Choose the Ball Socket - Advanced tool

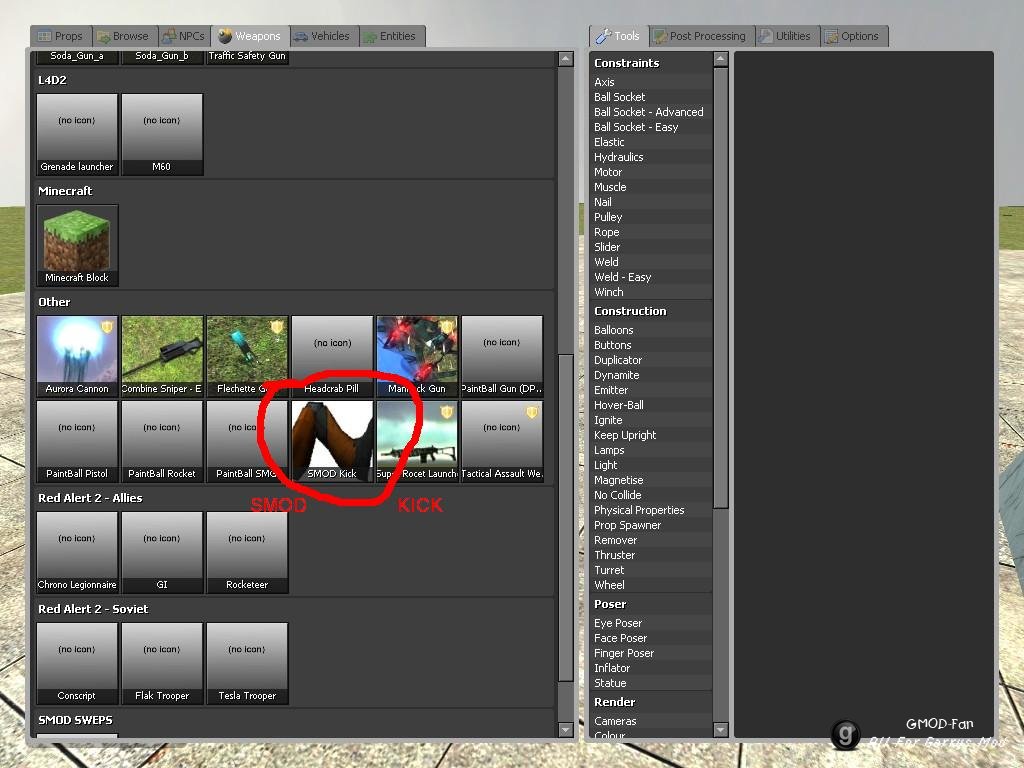click(x=650, y=112)
